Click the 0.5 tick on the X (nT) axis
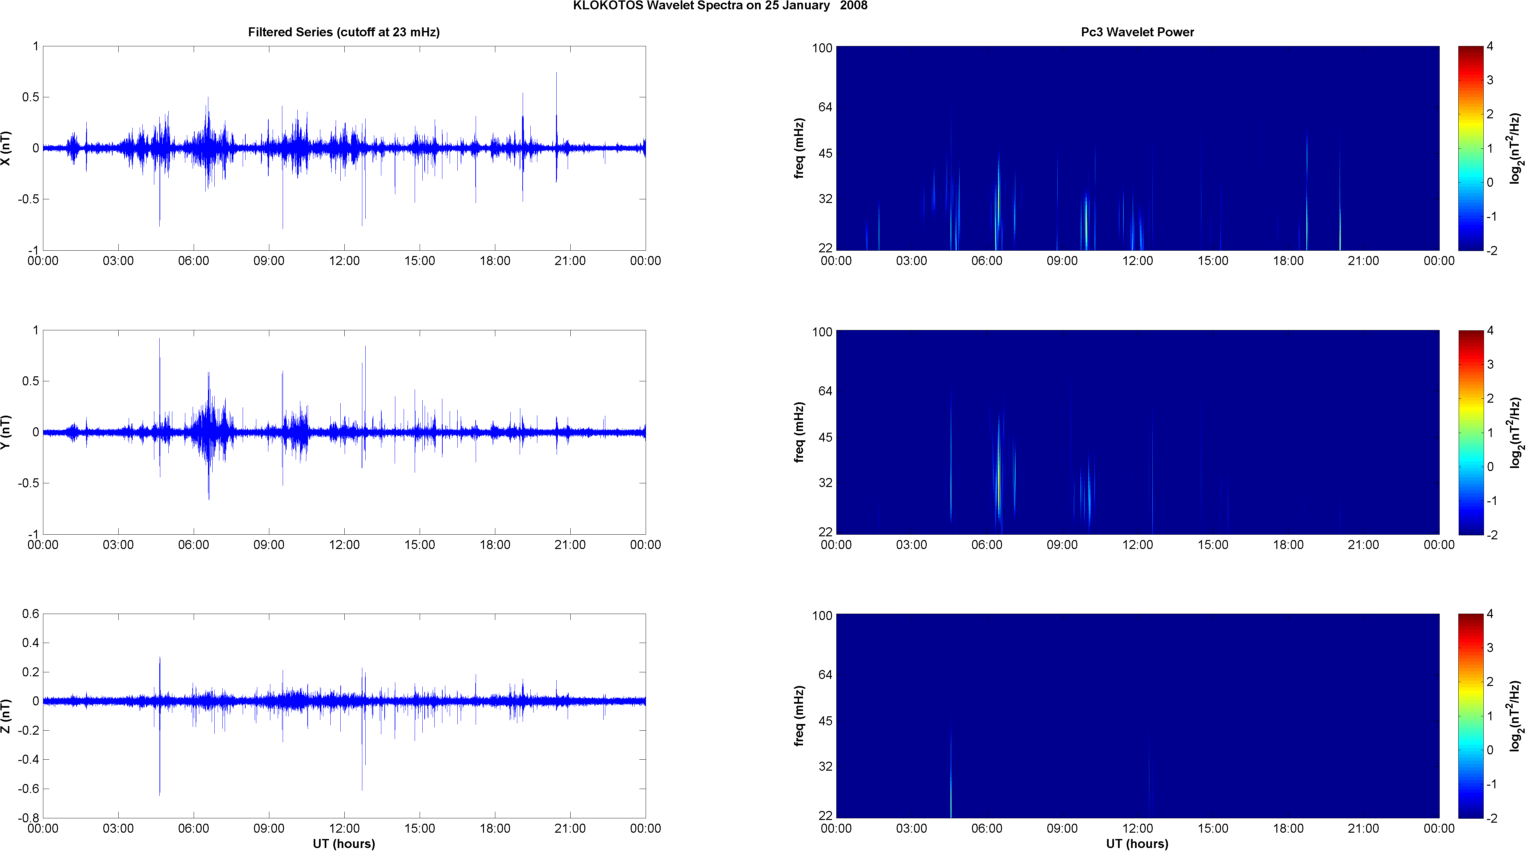 [x=30, y=97]
